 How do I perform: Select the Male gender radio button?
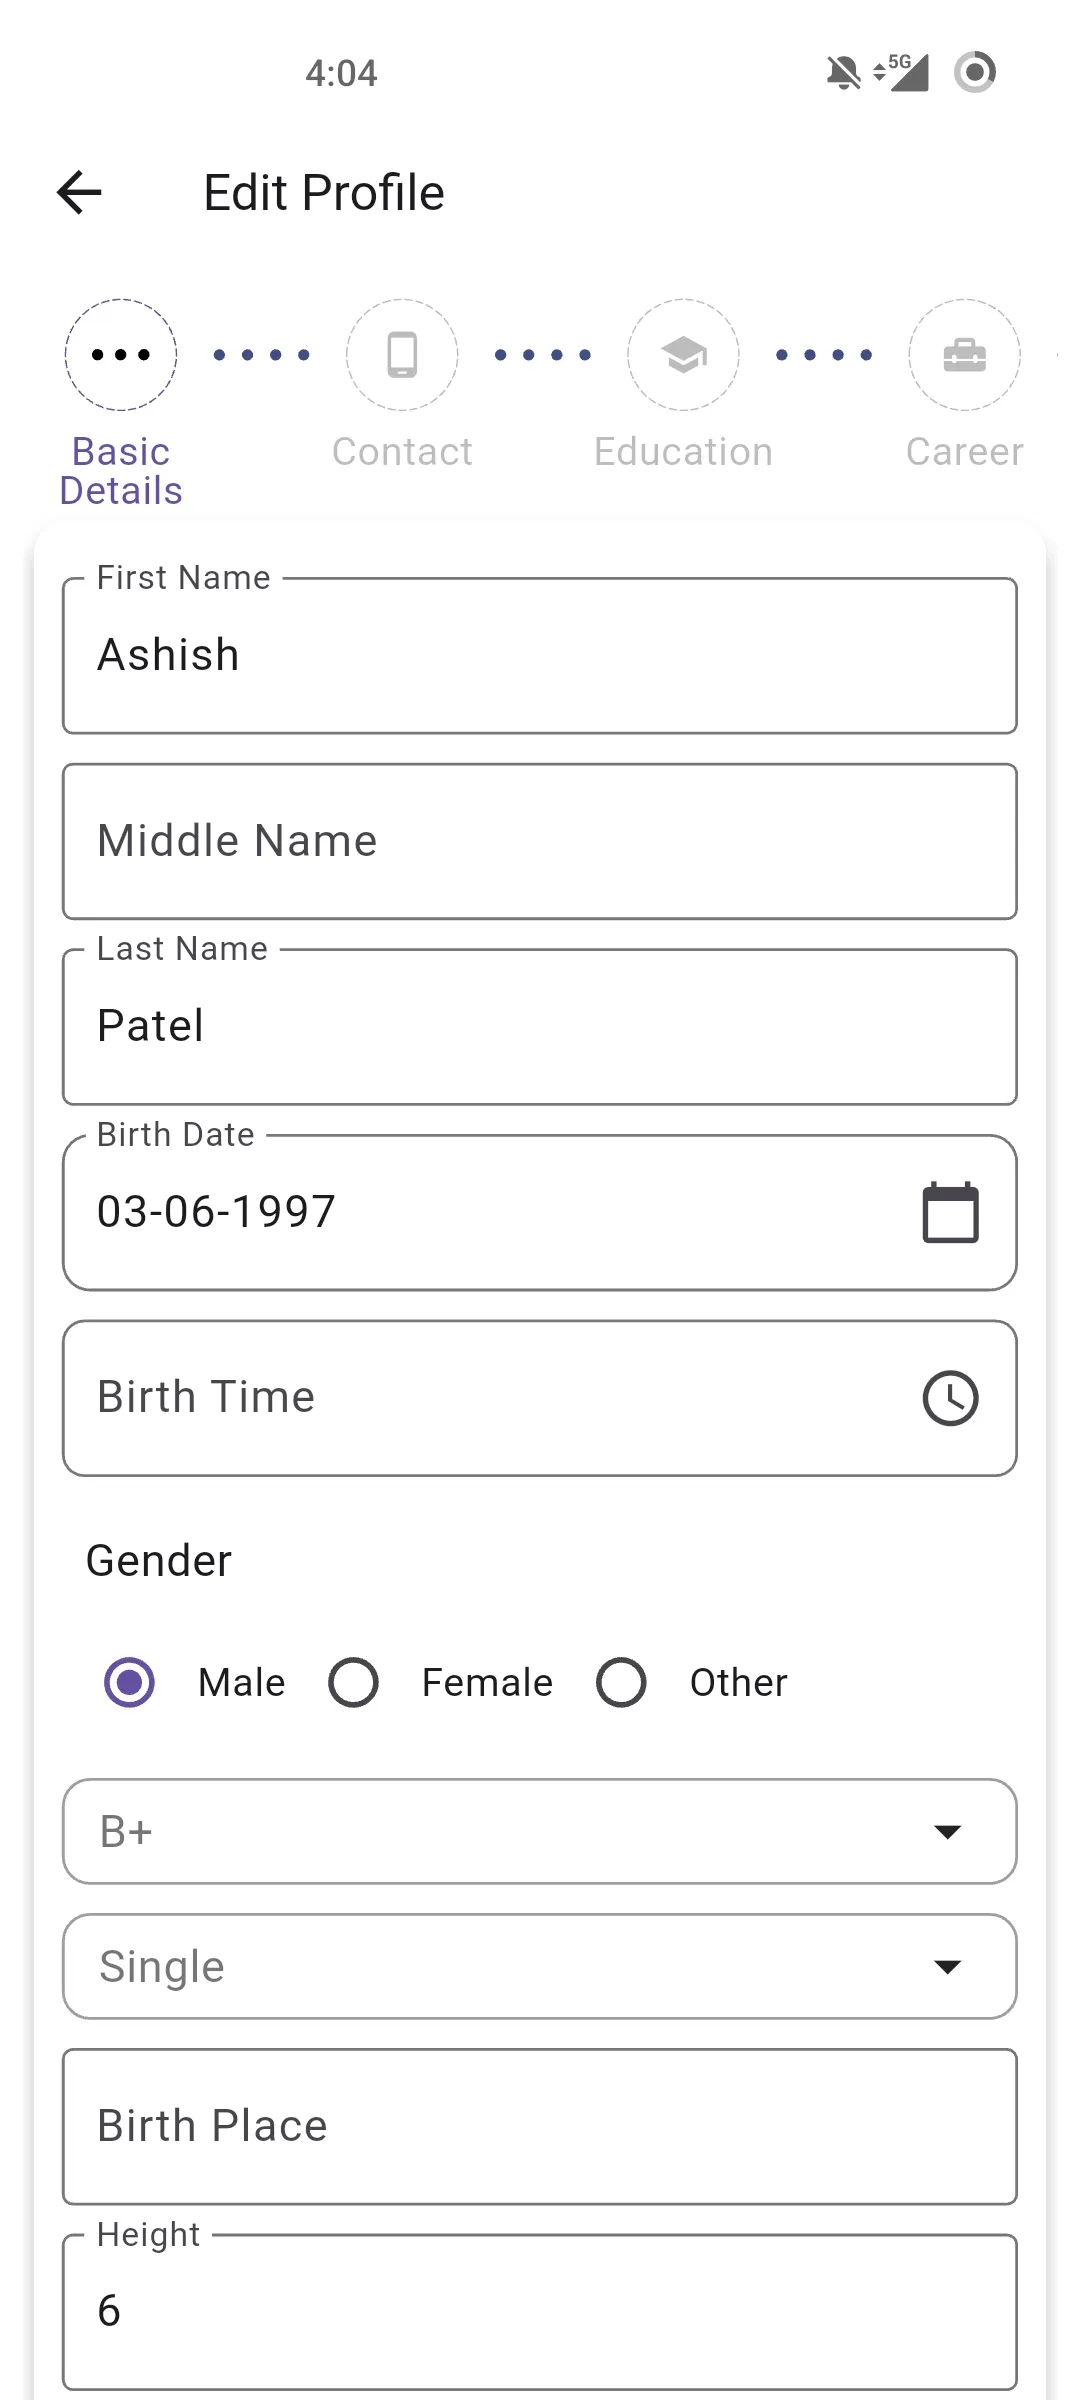(x=129, y=1682)
